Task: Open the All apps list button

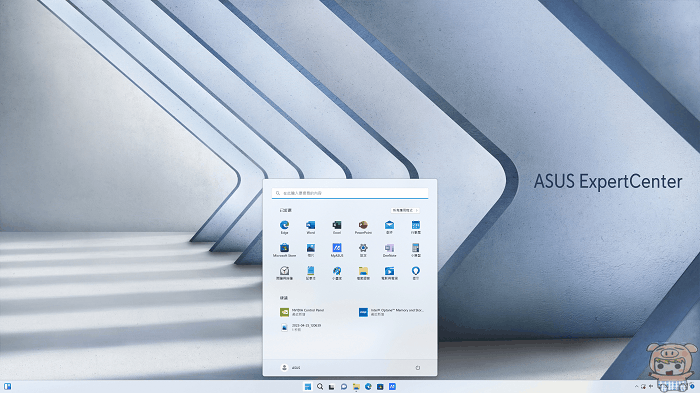Action: [405, 210]
